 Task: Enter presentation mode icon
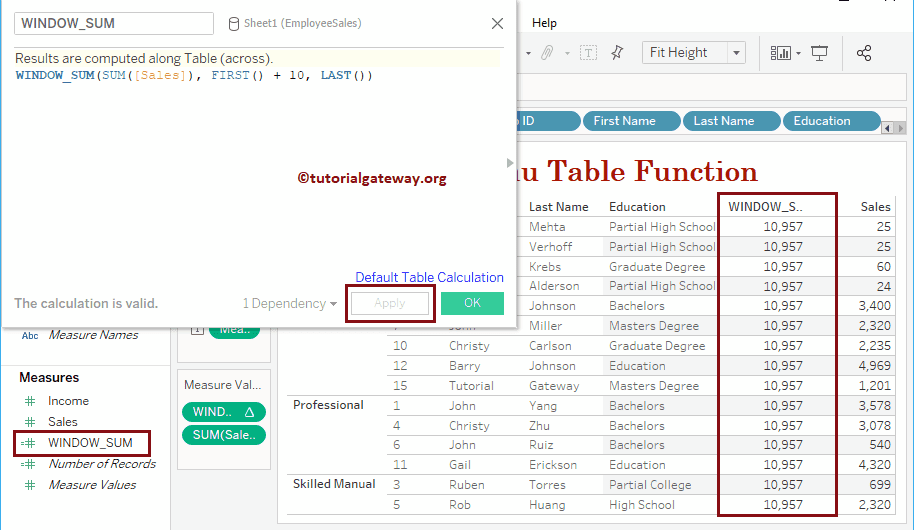820,53
